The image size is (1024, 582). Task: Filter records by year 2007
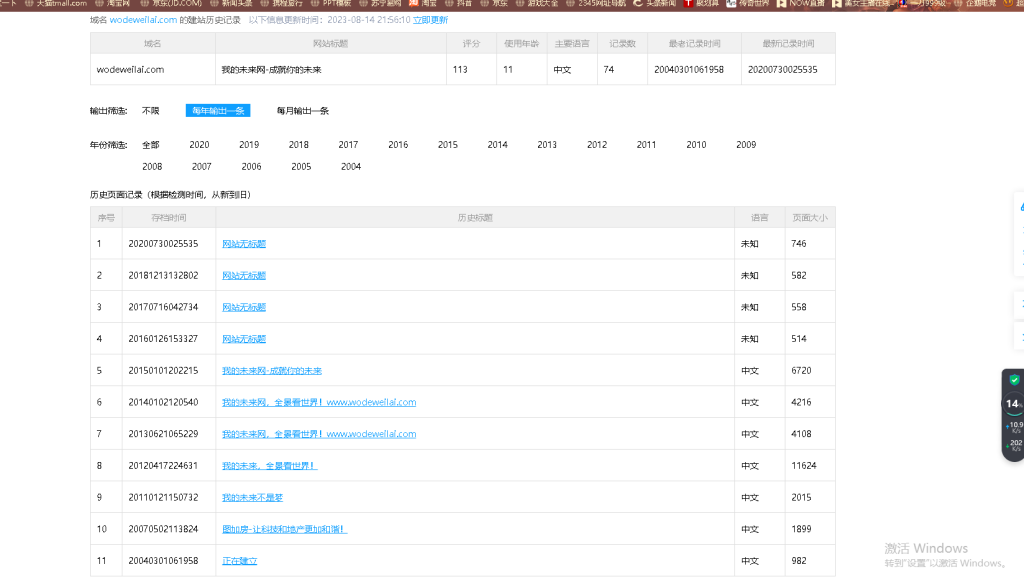click(201, 167)
